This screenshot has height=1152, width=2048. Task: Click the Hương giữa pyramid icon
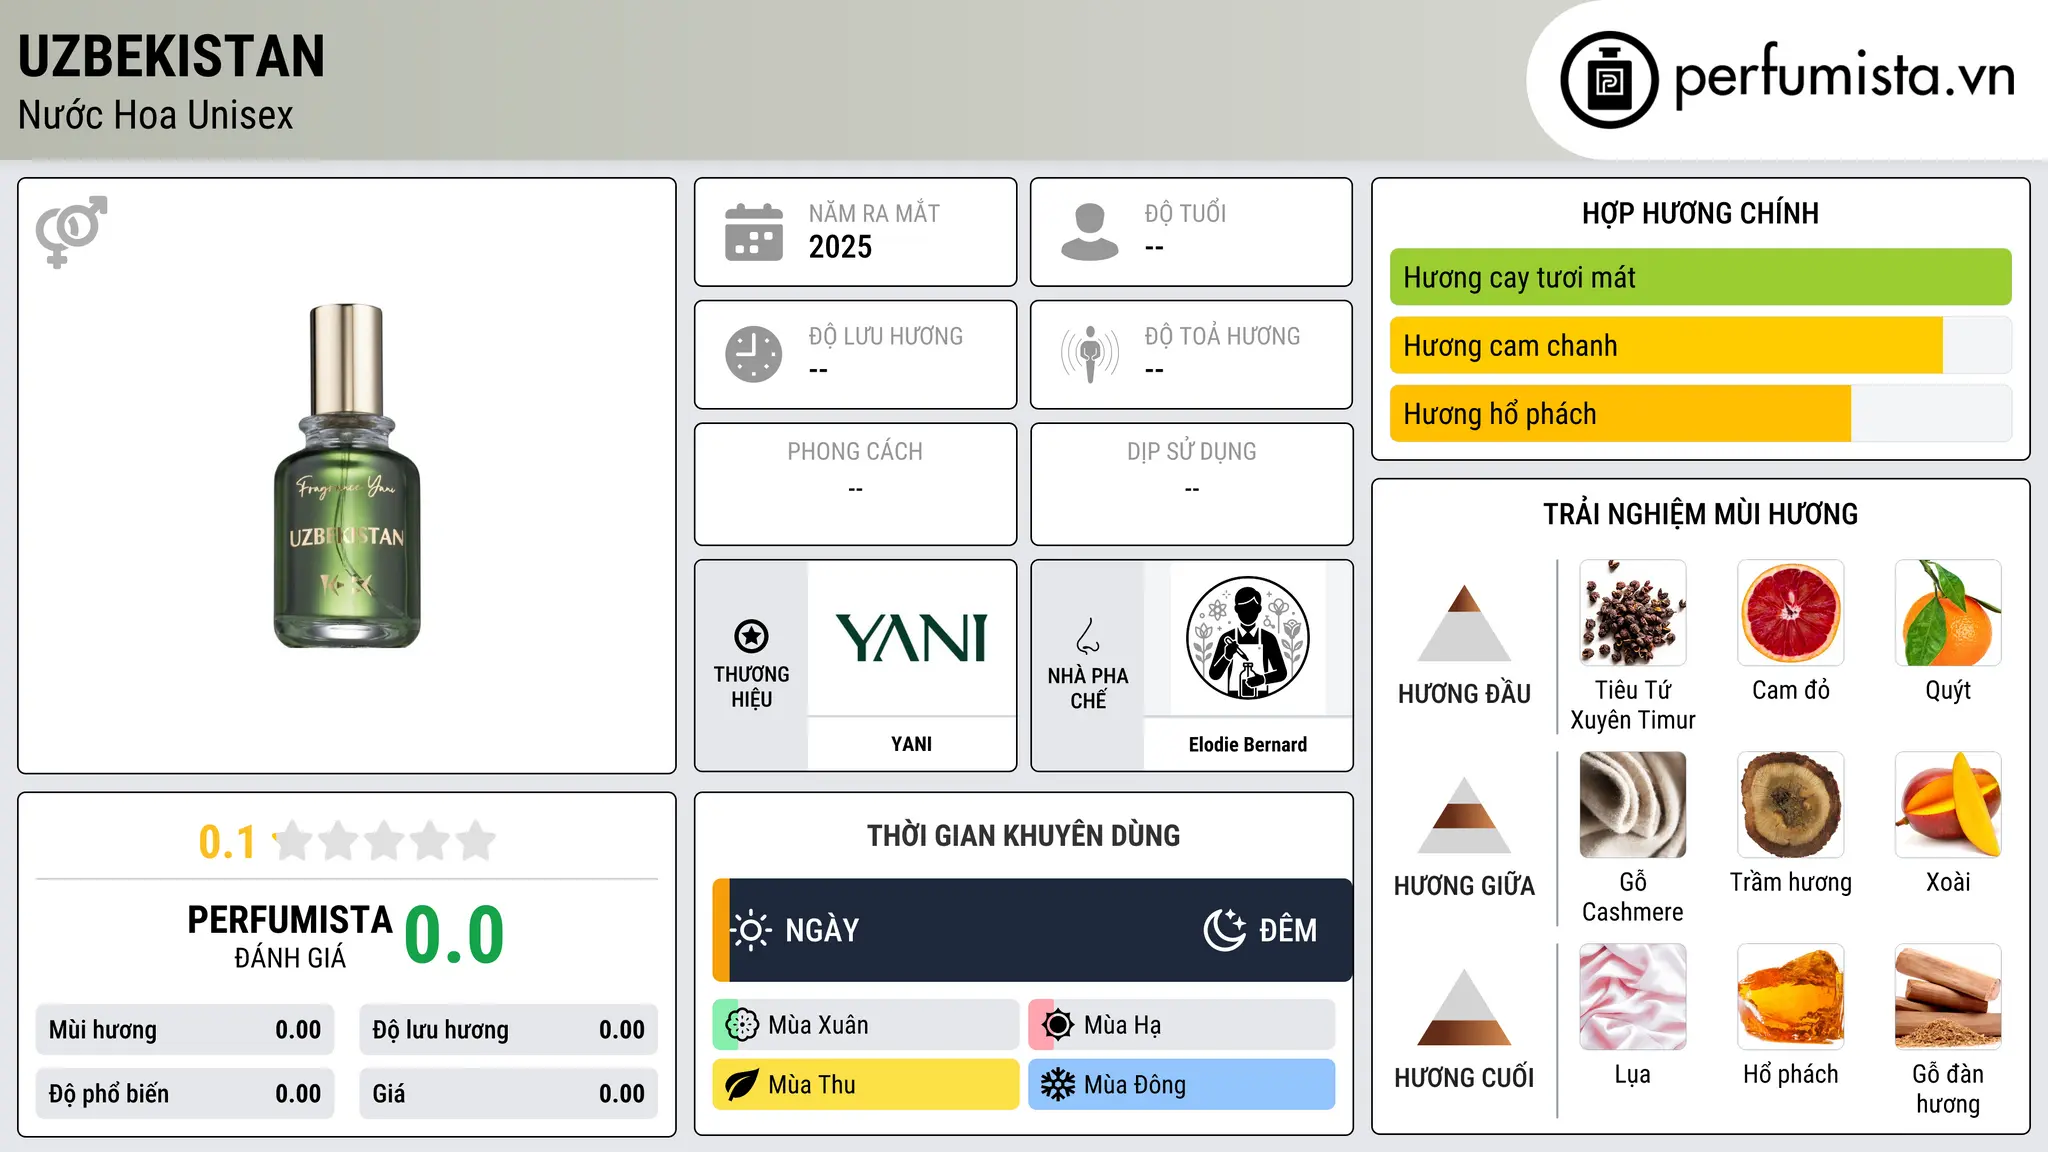pyautogui.click(x=1464, y=815)
